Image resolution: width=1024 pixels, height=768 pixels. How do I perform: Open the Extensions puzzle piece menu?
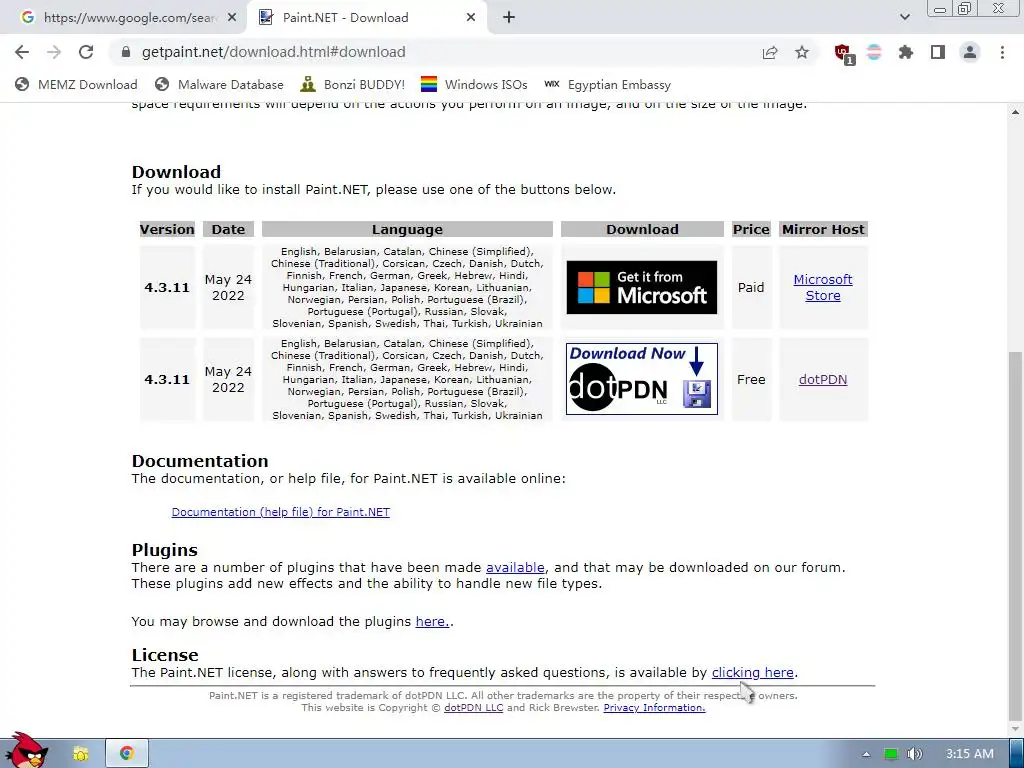pyautogui.click(x=906, y=52)
